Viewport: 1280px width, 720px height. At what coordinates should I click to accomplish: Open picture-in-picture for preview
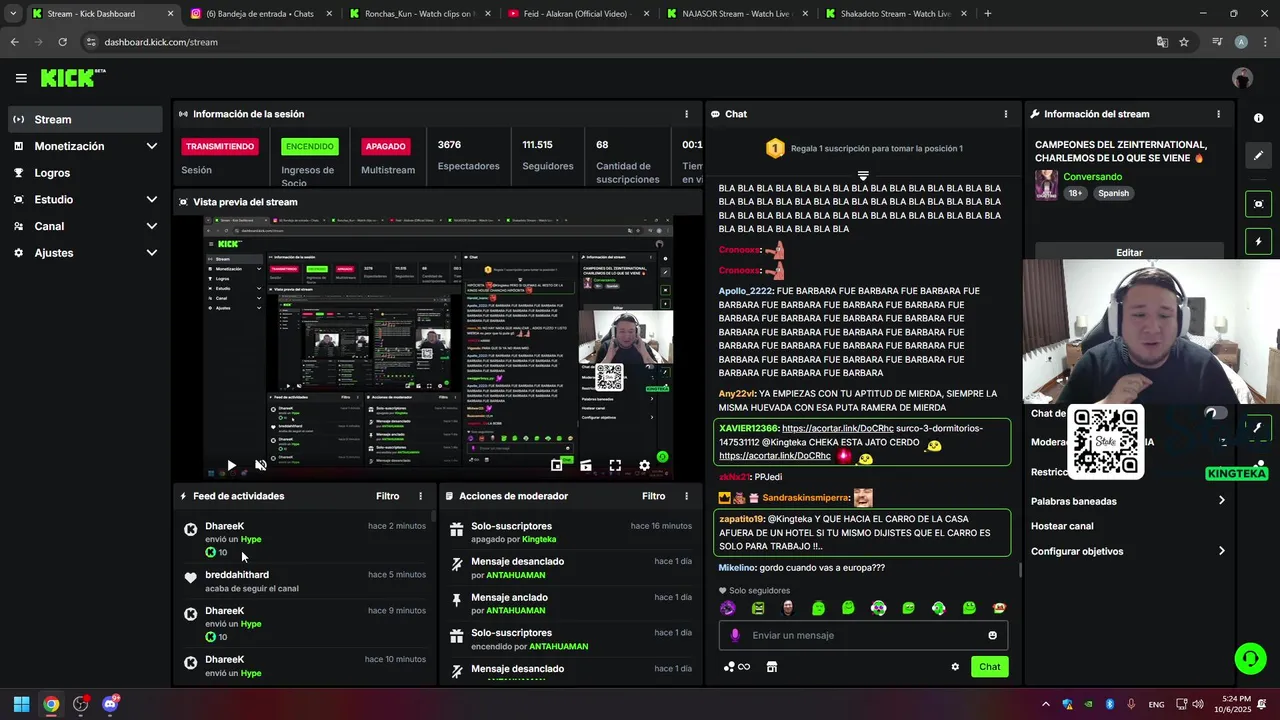tap(556, 465)
